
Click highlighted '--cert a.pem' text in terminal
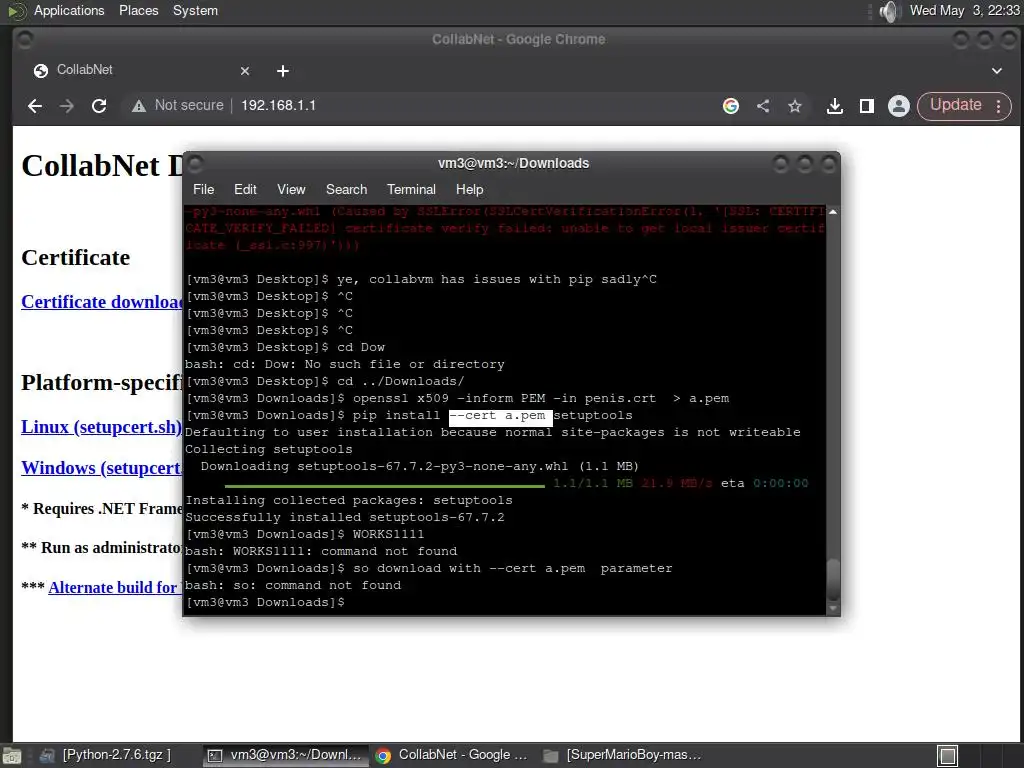500,416
